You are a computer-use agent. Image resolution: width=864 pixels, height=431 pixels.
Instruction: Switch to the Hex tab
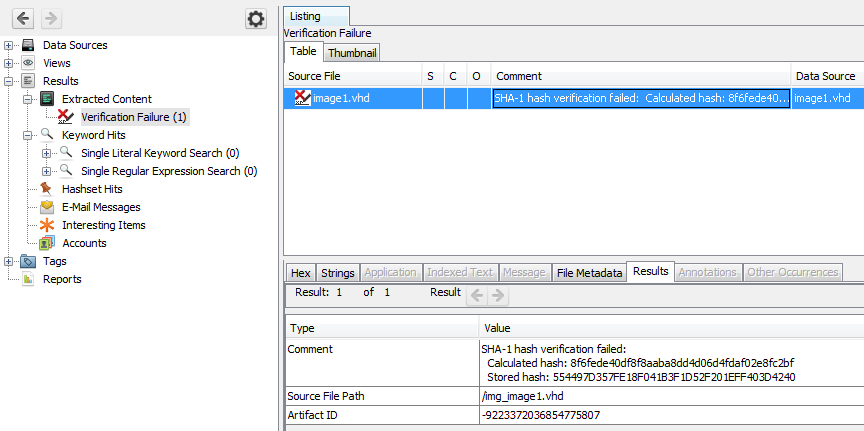pyautogui.click(x=300, y=272)
